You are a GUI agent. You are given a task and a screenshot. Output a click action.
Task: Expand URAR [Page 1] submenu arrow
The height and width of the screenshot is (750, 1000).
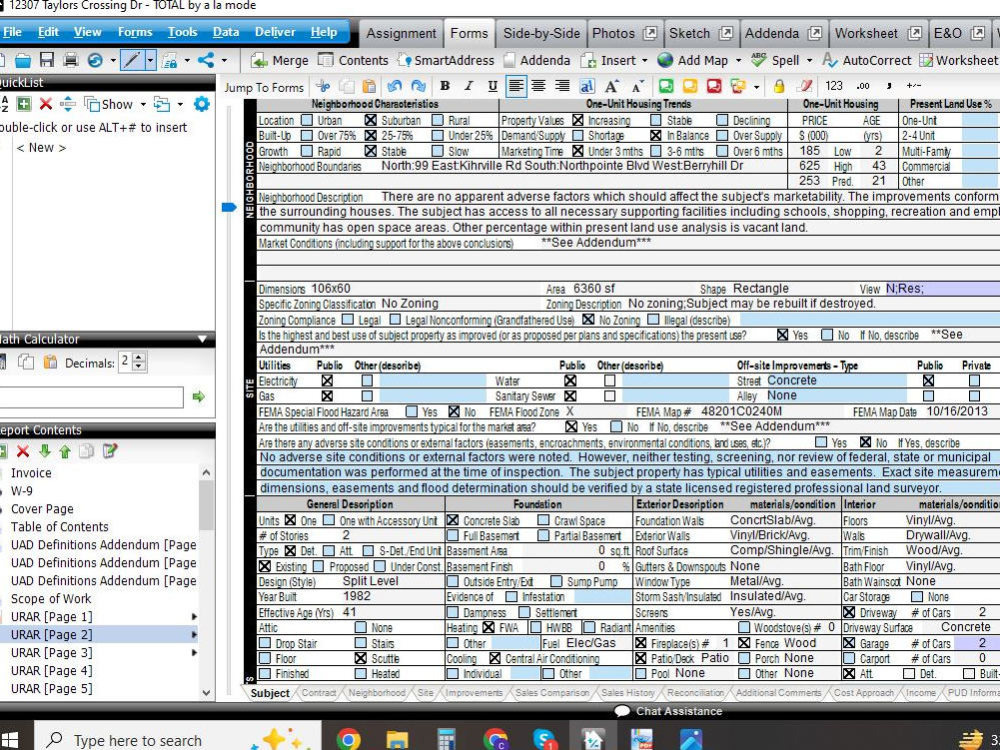194,617
